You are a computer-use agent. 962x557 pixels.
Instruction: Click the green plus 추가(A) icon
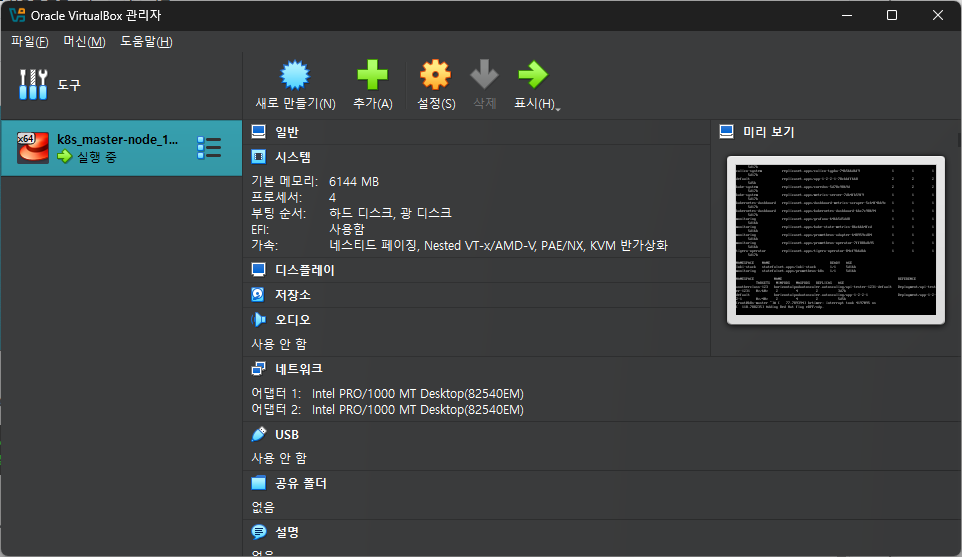372,75
